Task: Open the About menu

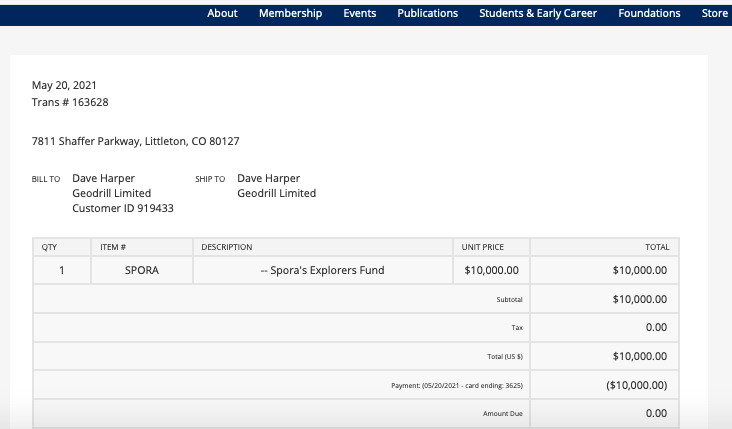Action: tap(222, 13)
